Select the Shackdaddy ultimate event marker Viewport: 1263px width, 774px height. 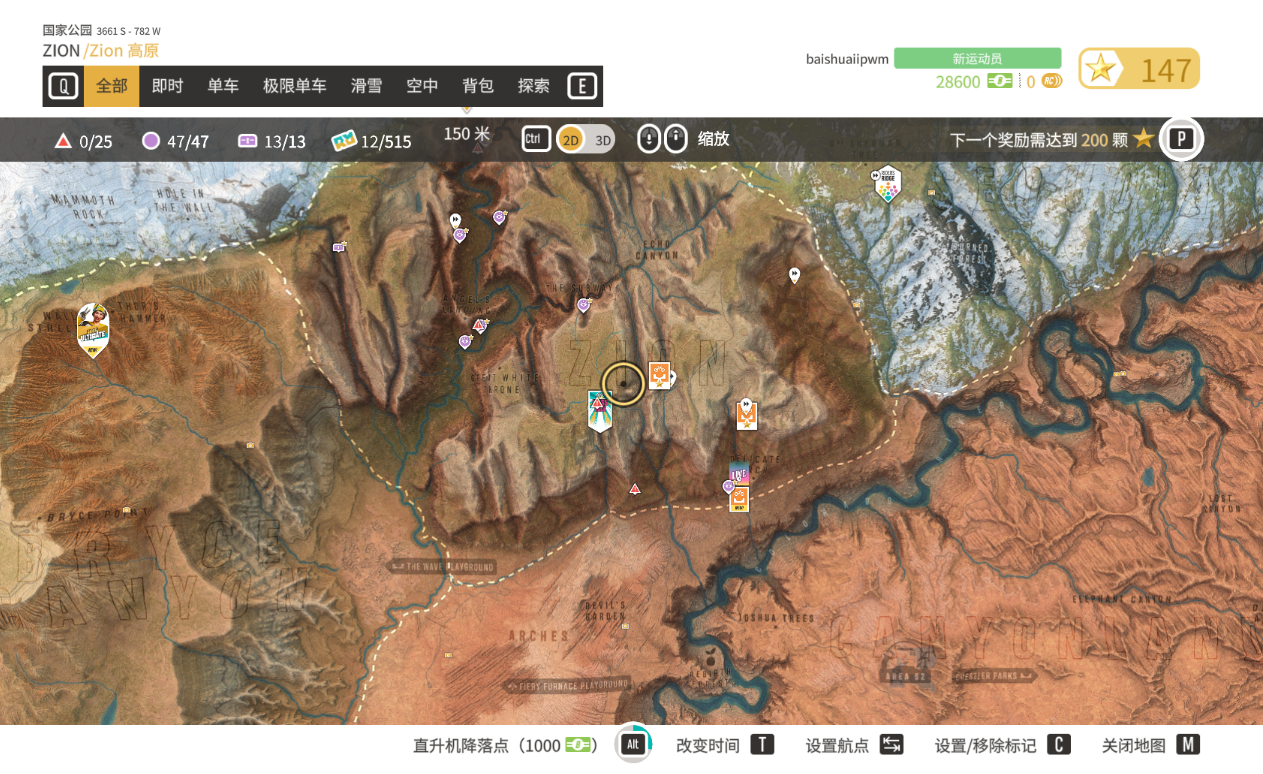pyautogui.click(x=93, y=329)
